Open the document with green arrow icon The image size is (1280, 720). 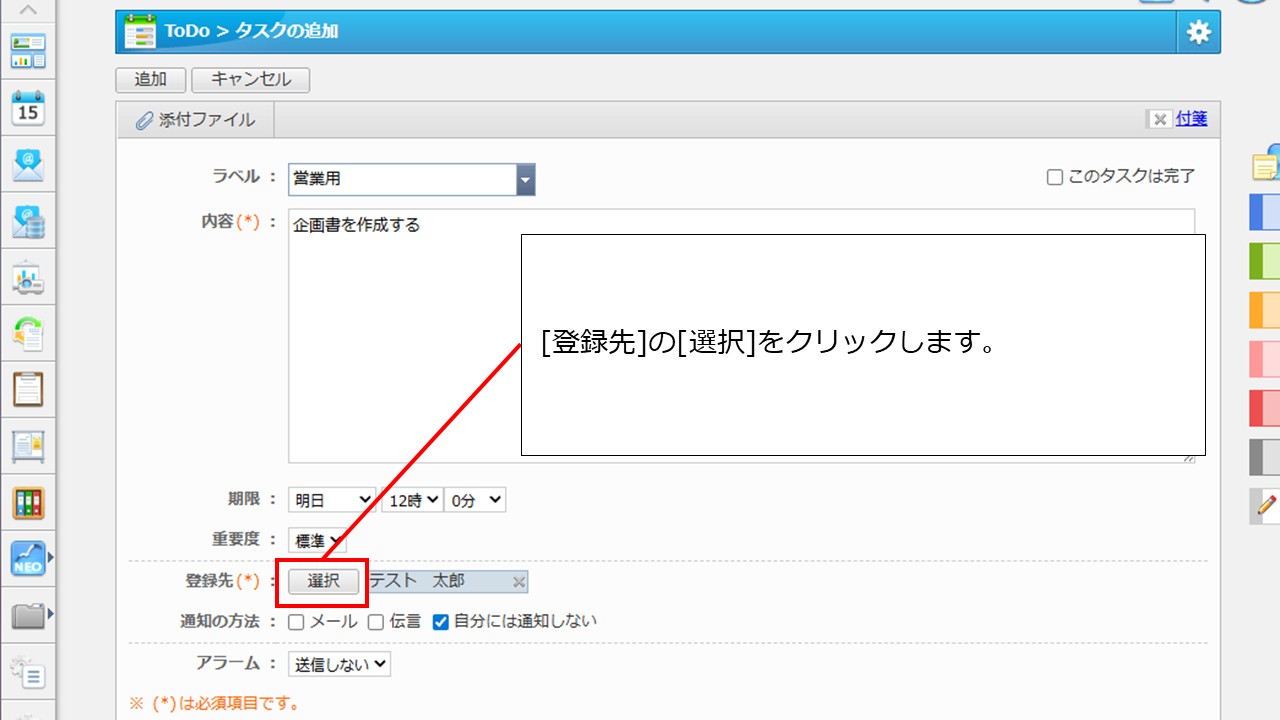click(28, 334)
